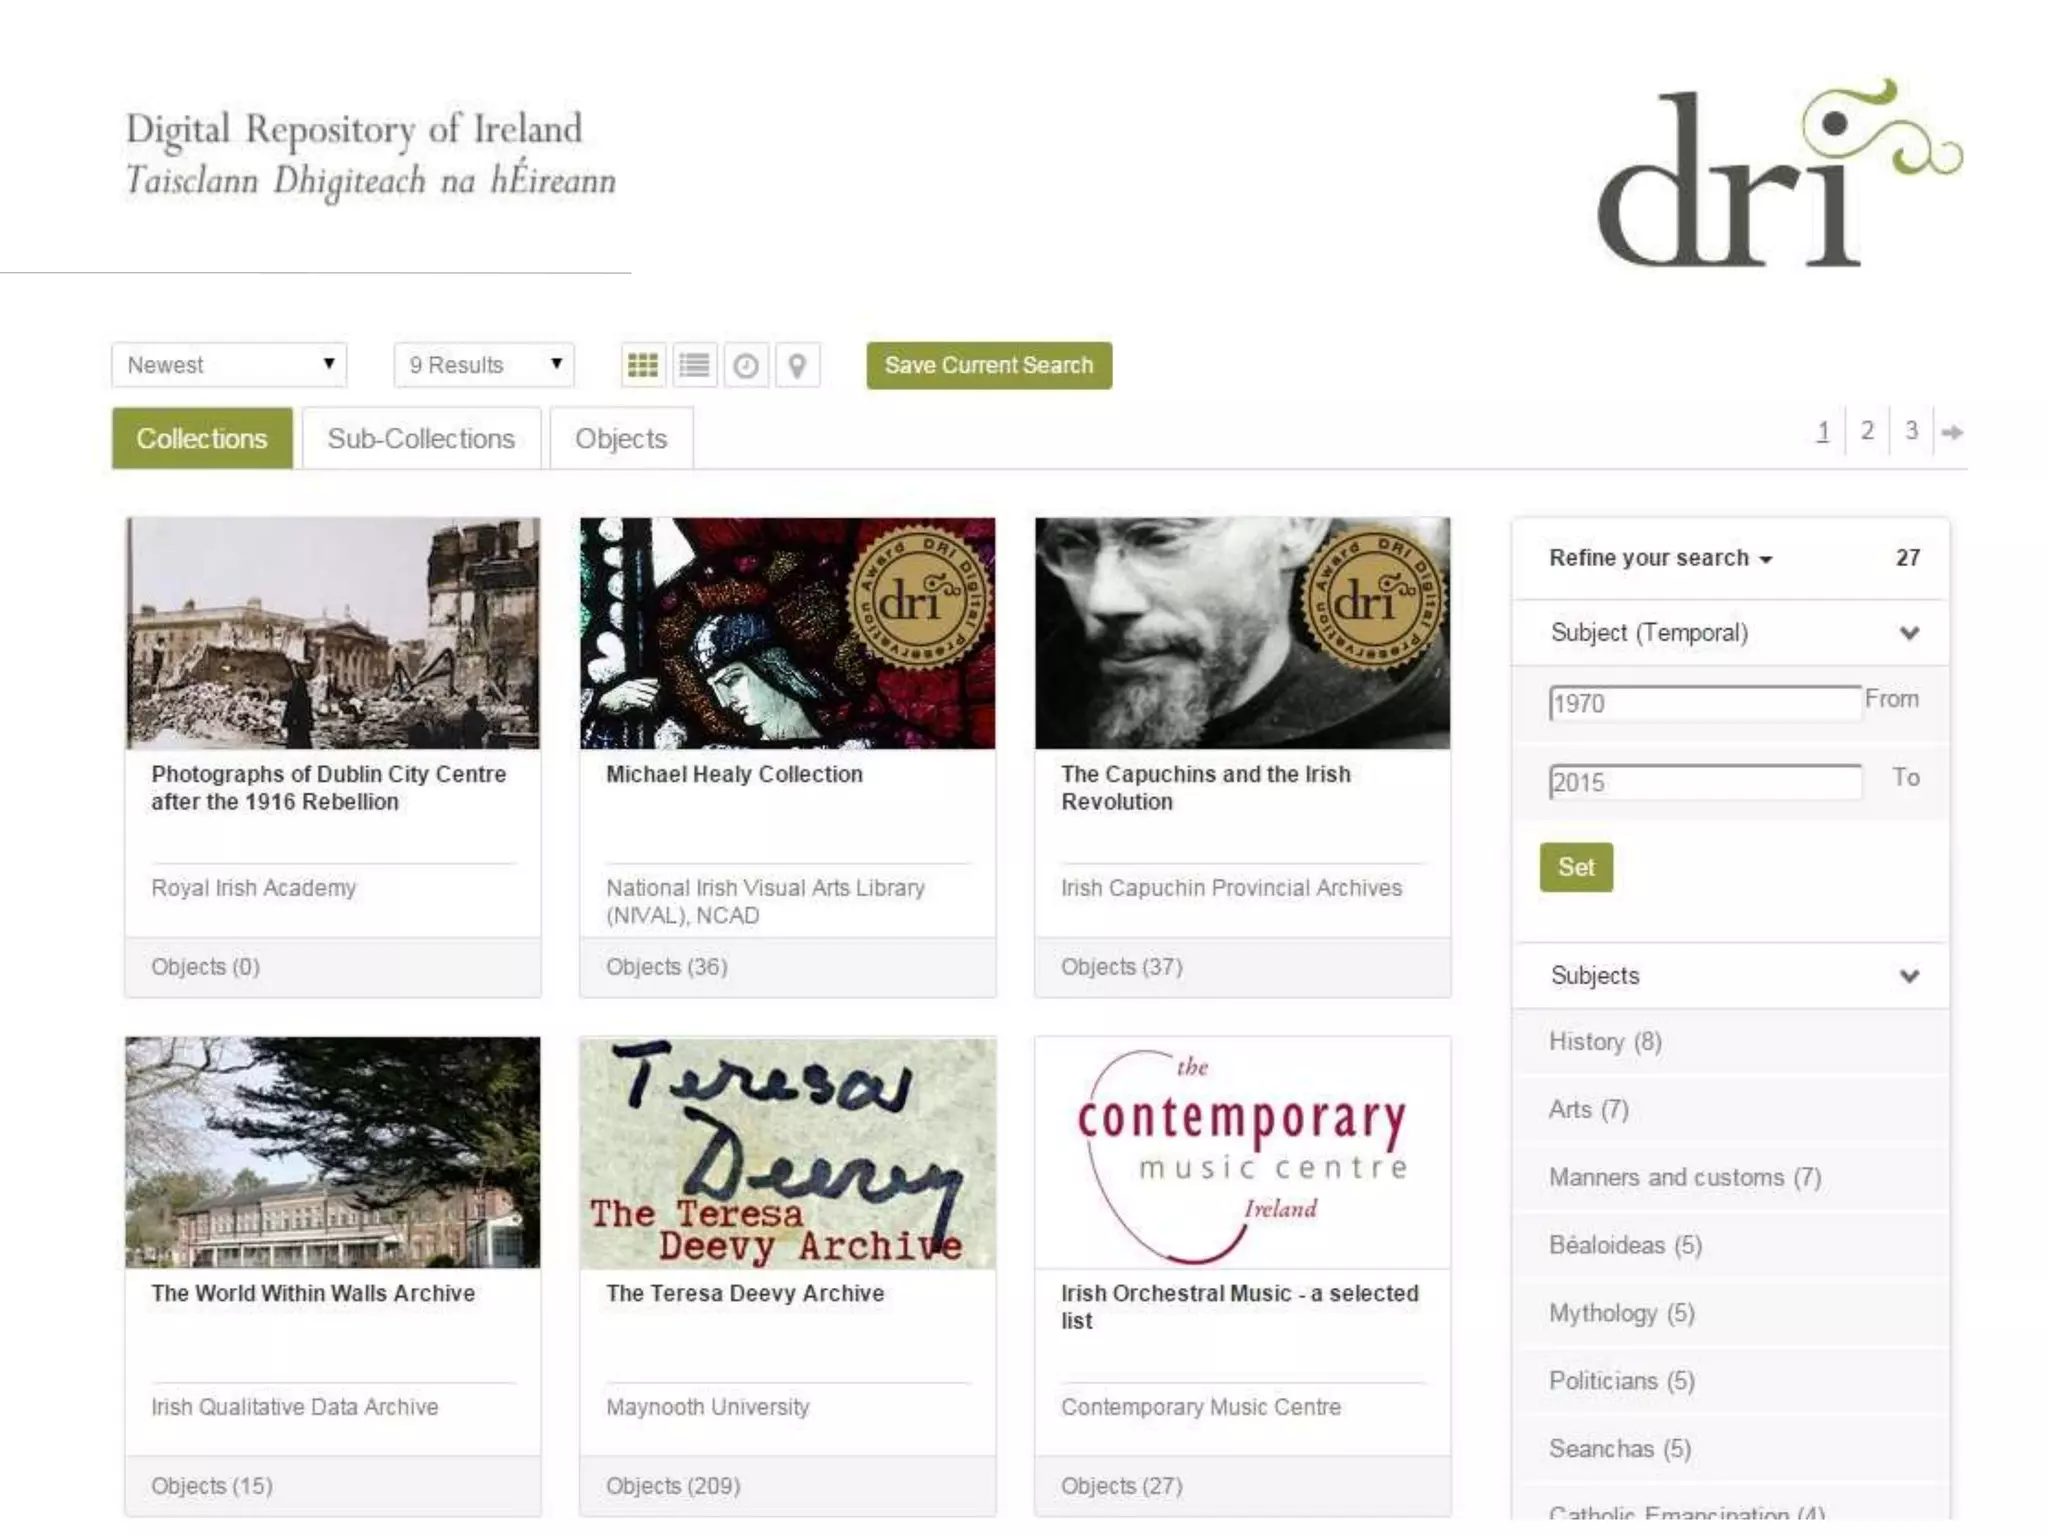Click the From year input field
The width and height of the screenshot is (2048, 1536).
point(1704,703)
